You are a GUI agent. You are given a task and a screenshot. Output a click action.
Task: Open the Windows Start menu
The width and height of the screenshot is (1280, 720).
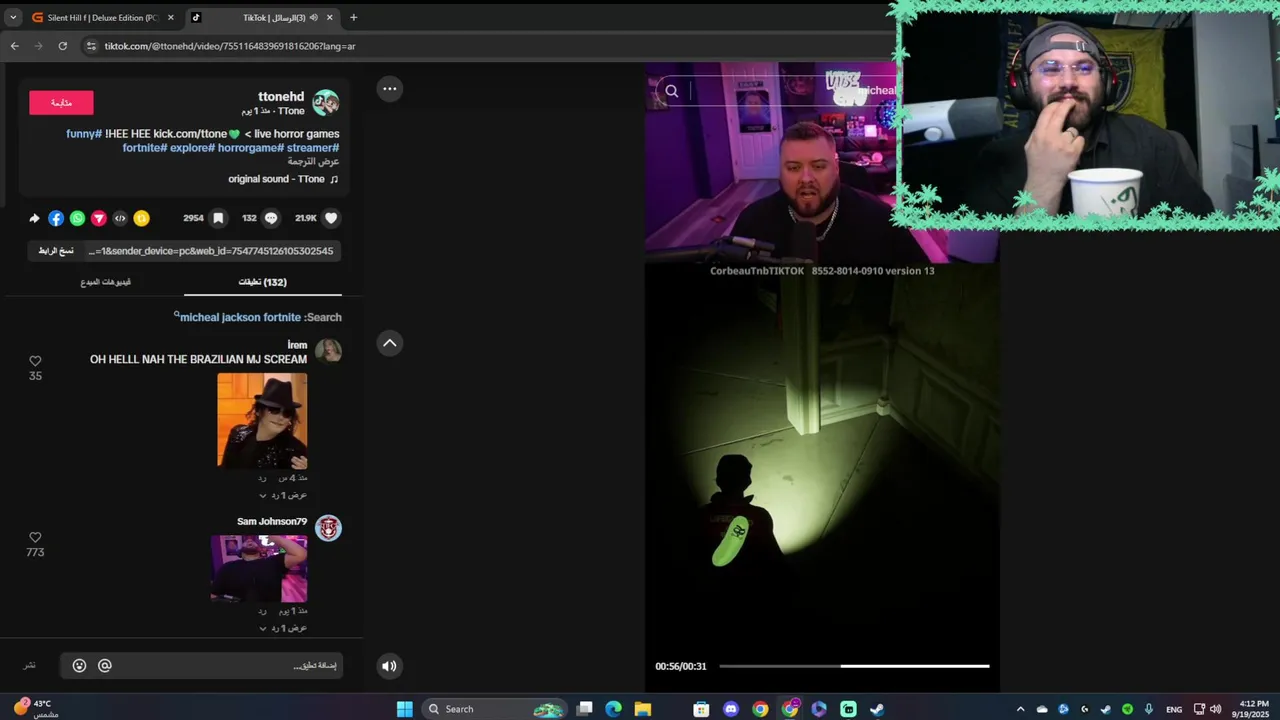[x=404, y=709]
